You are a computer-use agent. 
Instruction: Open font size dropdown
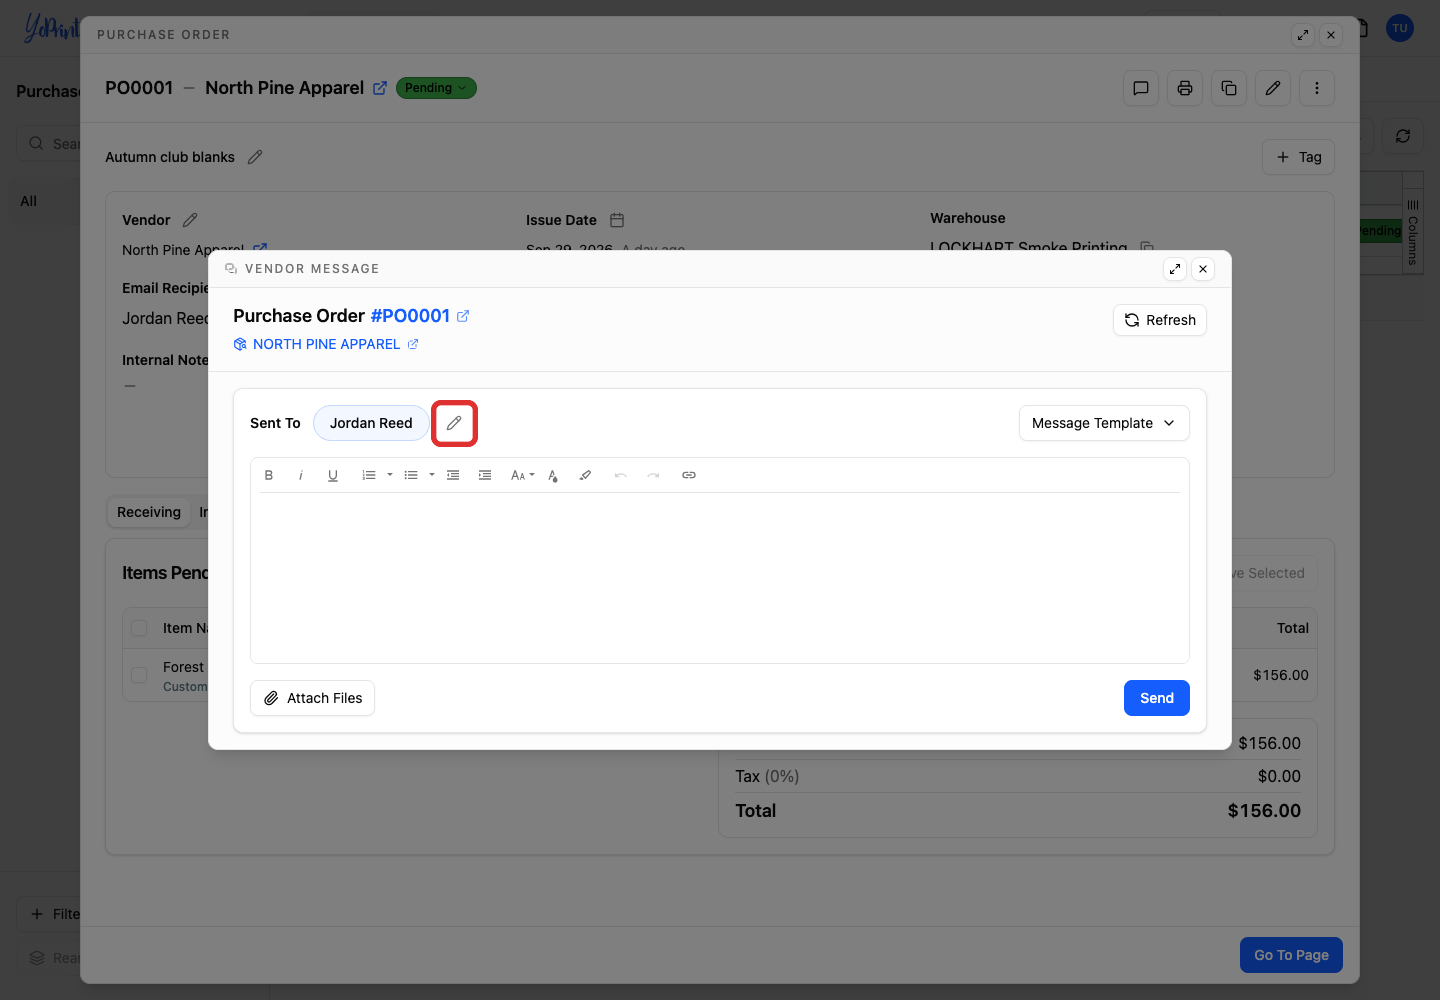tap(523, 475)
